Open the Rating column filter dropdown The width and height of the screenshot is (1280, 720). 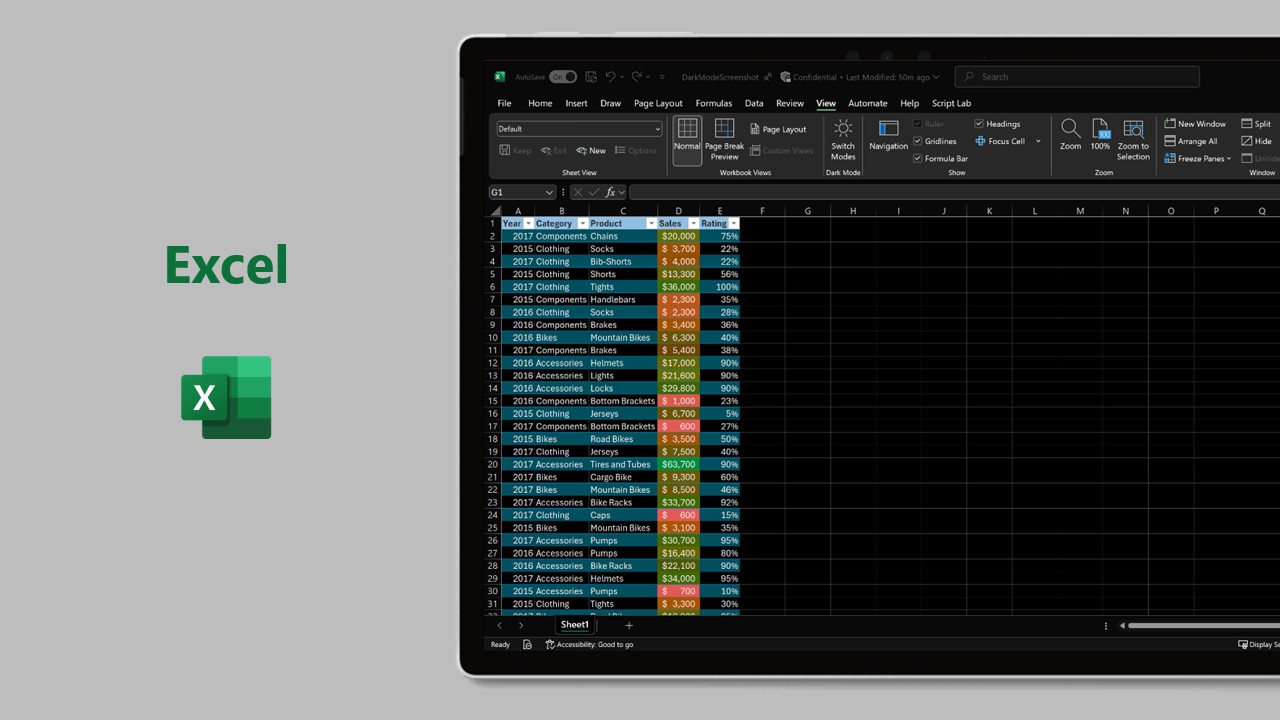click(734, 224)
